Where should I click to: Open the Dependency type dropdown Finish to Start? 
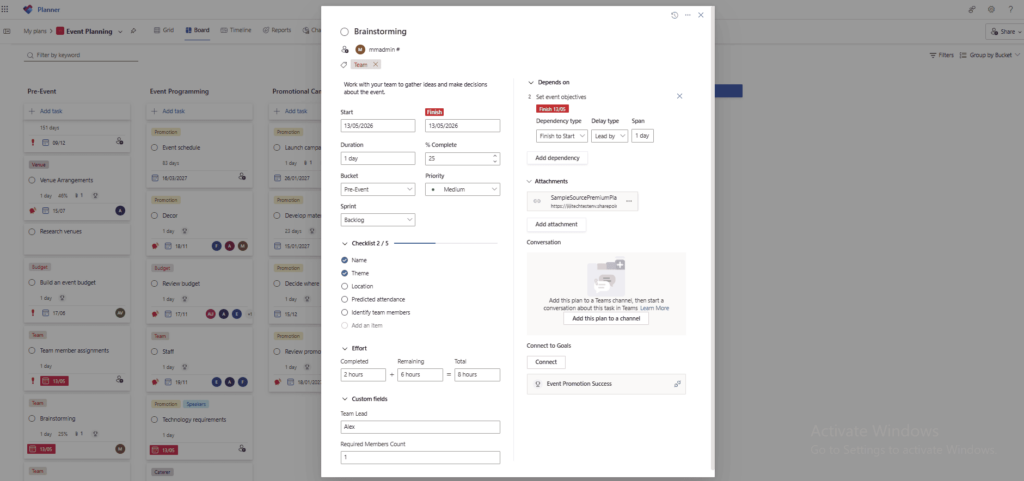[562, 136]
